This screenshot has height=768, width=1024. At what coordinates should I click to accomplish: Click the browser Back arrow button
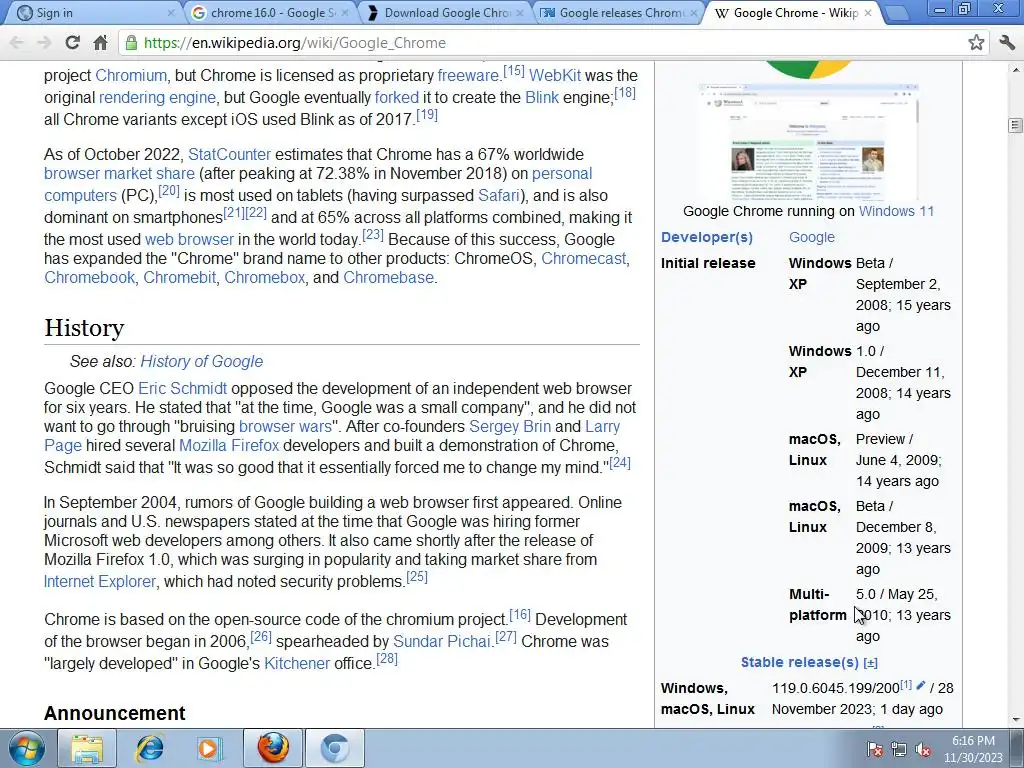pos(17,43)
